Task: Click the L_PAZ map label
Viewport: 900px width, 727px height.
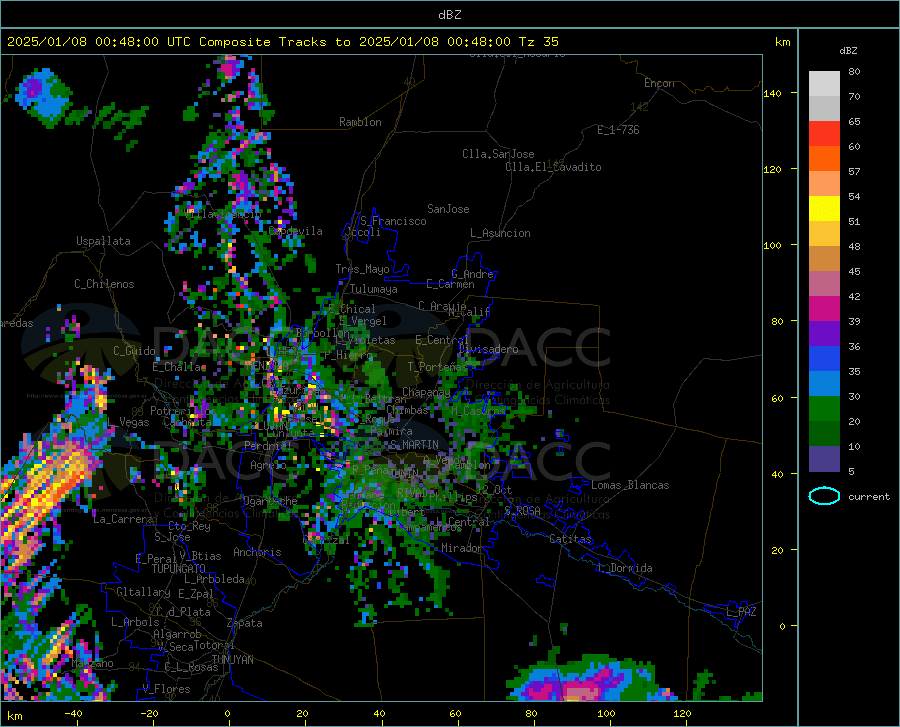Action: click(741, 612)
